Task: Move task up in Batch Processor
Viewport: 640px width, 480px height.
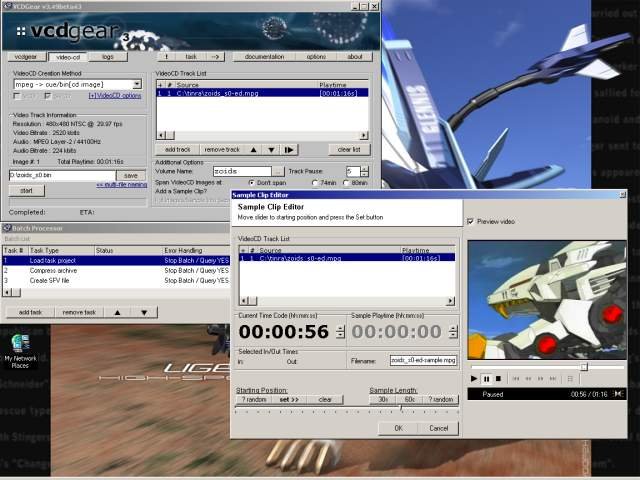Action: click(x=118, y=312)
